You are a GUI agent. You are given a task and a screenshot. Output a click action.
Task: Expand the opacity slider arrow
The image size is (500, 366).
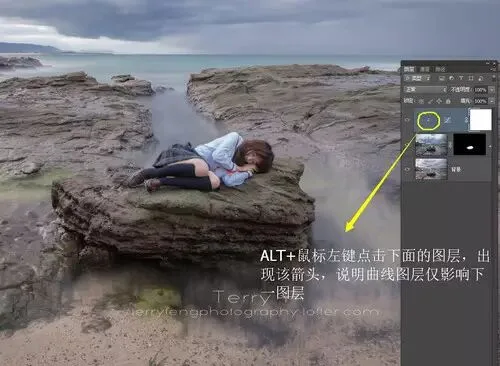[492, 90]
